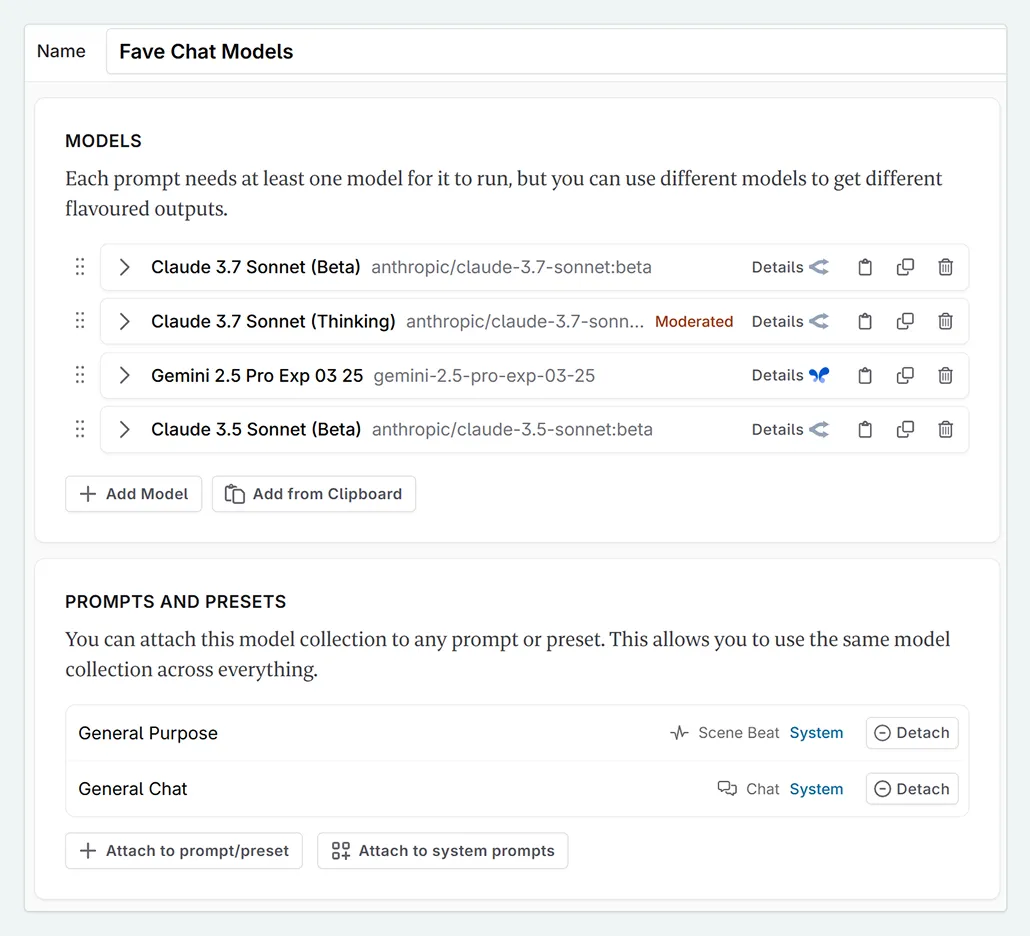This screenshot has height=936, width=1030.
Task: Expand the Gemini 2.5 Pro Exp 03 25 row
Action: [x=123, y=375]
